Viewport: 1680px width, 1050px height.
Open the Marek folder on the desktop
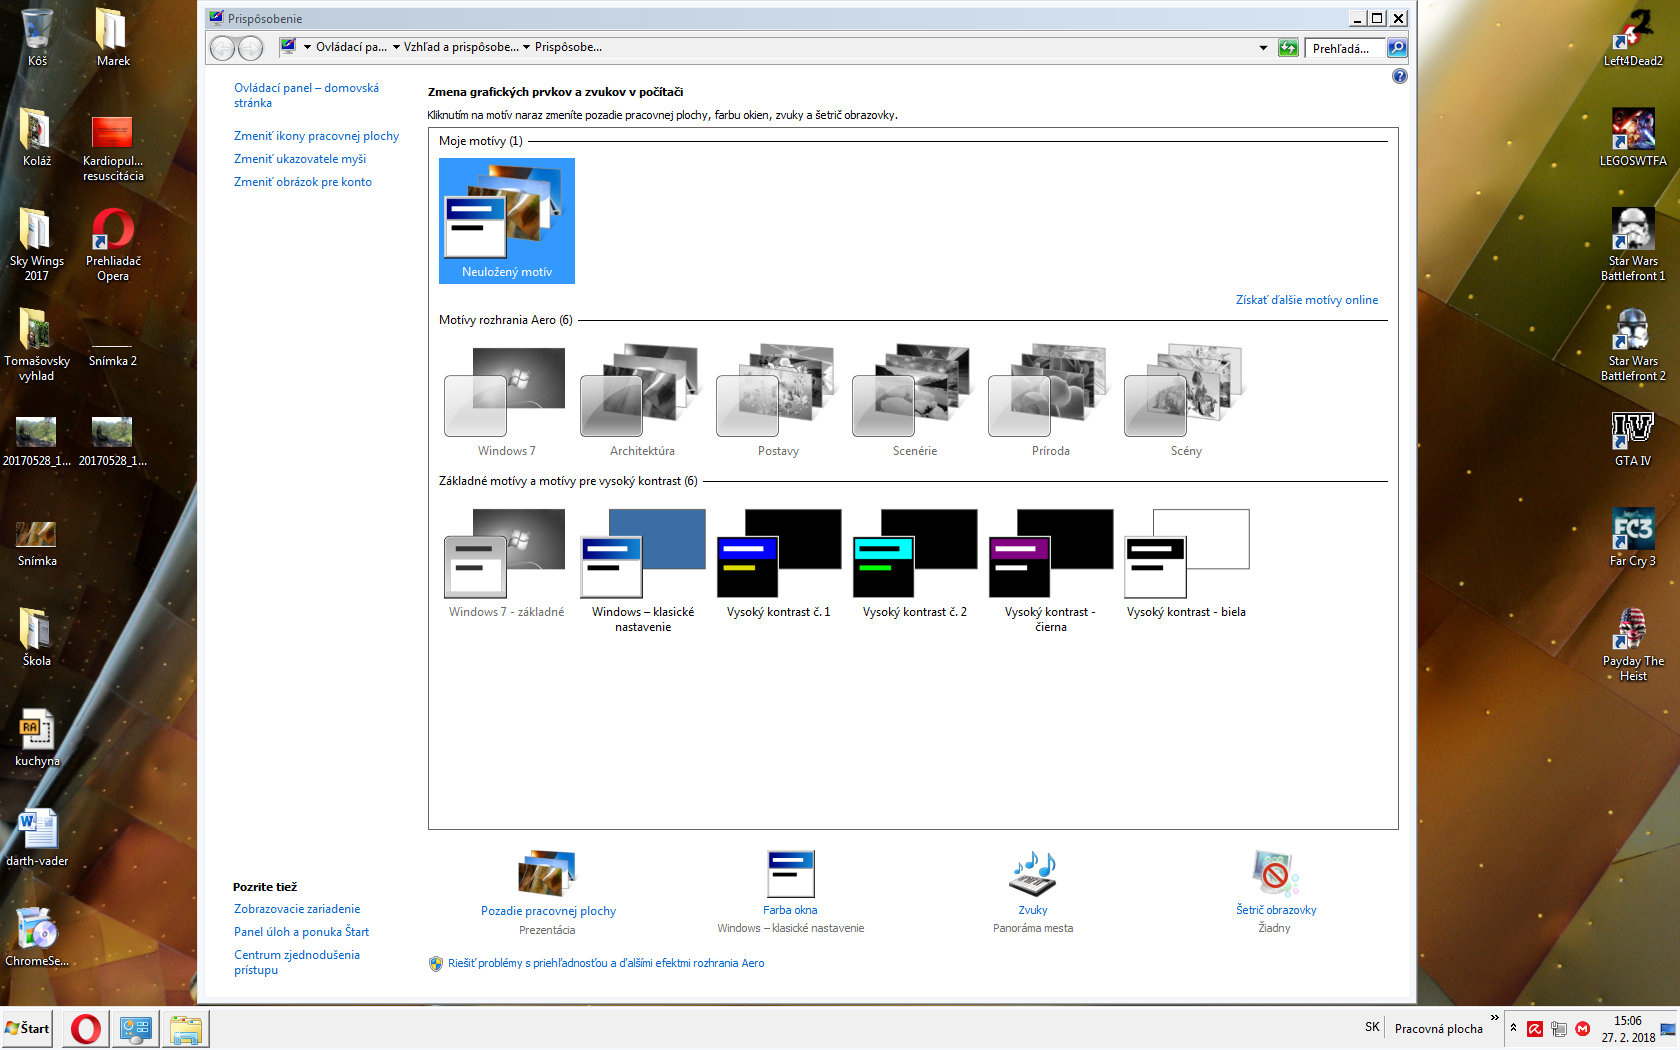point(113,37)
